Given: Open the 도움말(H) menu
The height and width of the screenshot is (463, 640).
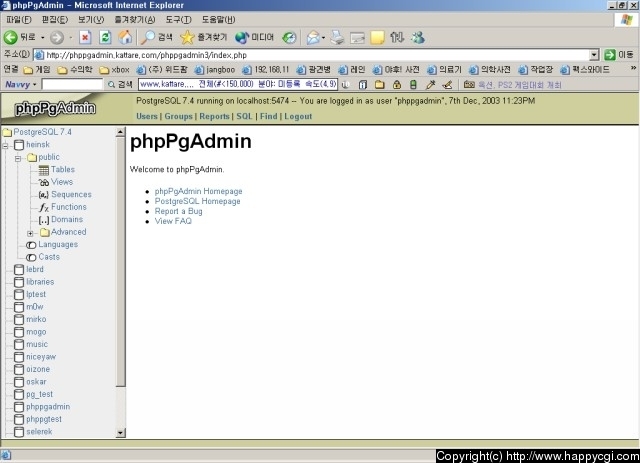Looking at the screenshot, I should tap(218, 20).
